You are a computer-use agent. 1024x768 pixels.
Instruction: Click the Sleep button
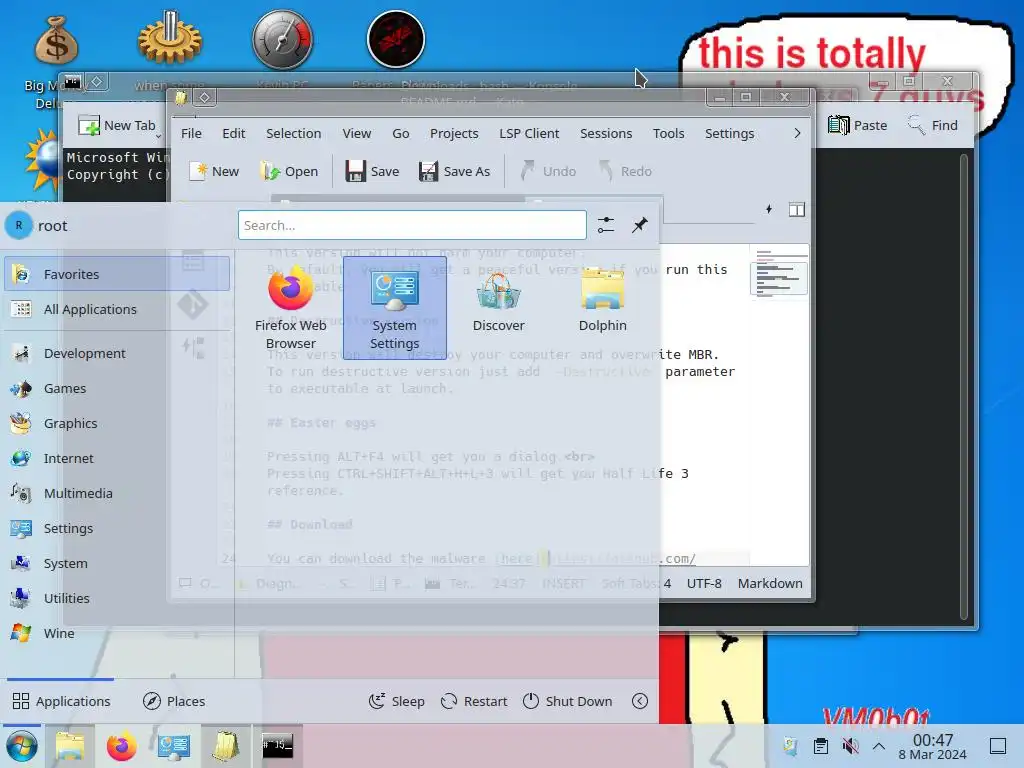click(x=396, y=701)
